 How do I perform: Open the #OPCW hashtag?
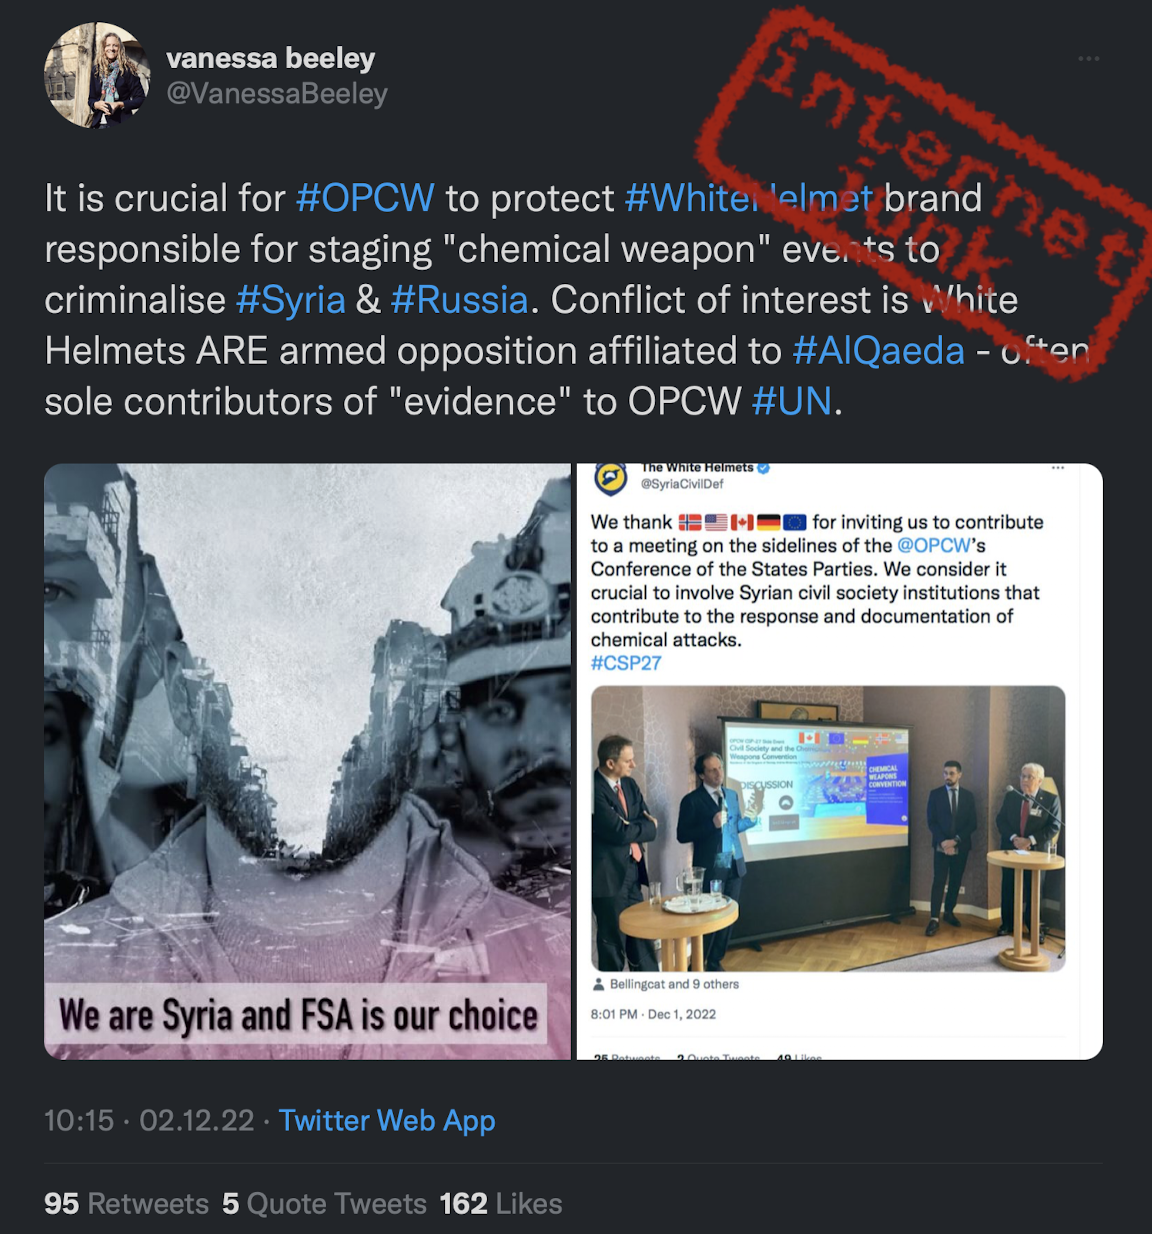(365, 198)
